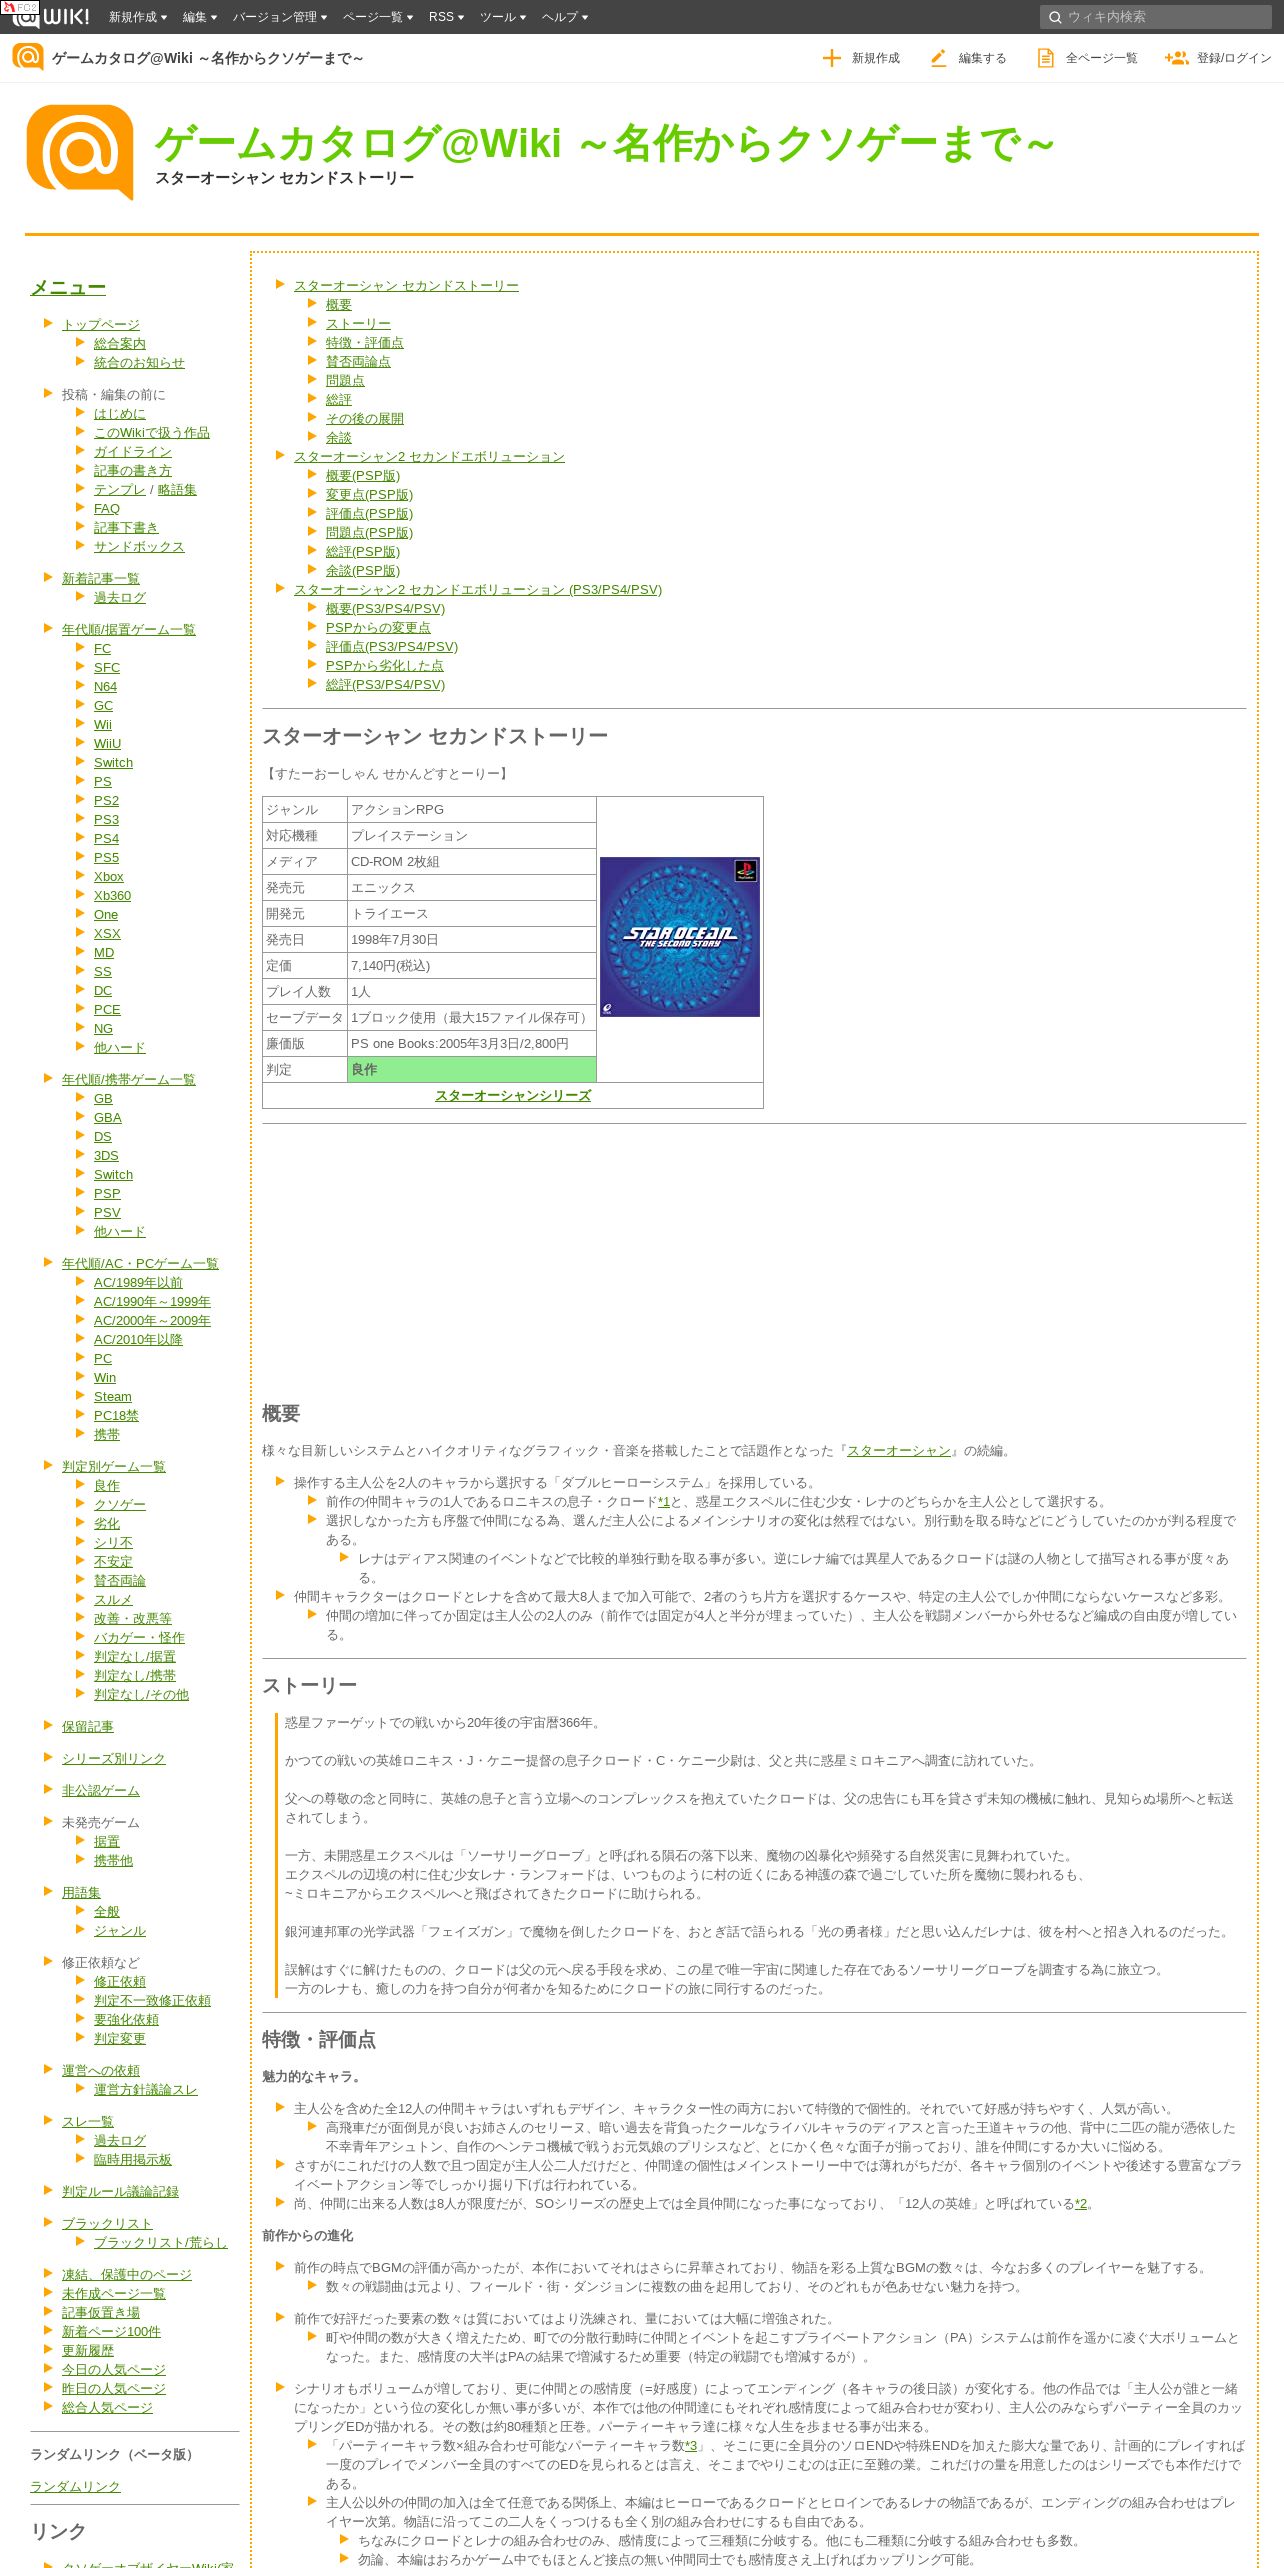Screen dimensions: 1284x2568
Task: Click the search magnifier icon
Action: [x=1054, y=17]
